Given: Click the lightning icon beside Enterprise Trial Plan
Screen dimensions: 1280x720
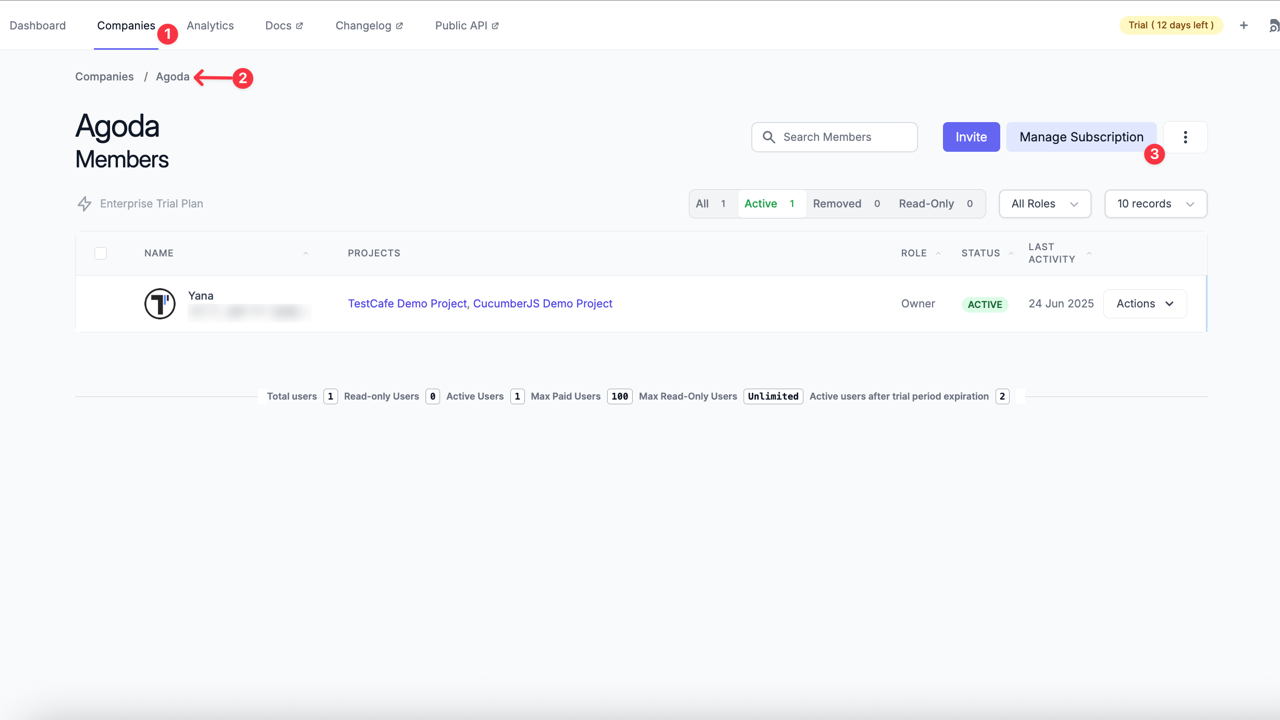Looking at the screenshot, I should pos(84,203).
